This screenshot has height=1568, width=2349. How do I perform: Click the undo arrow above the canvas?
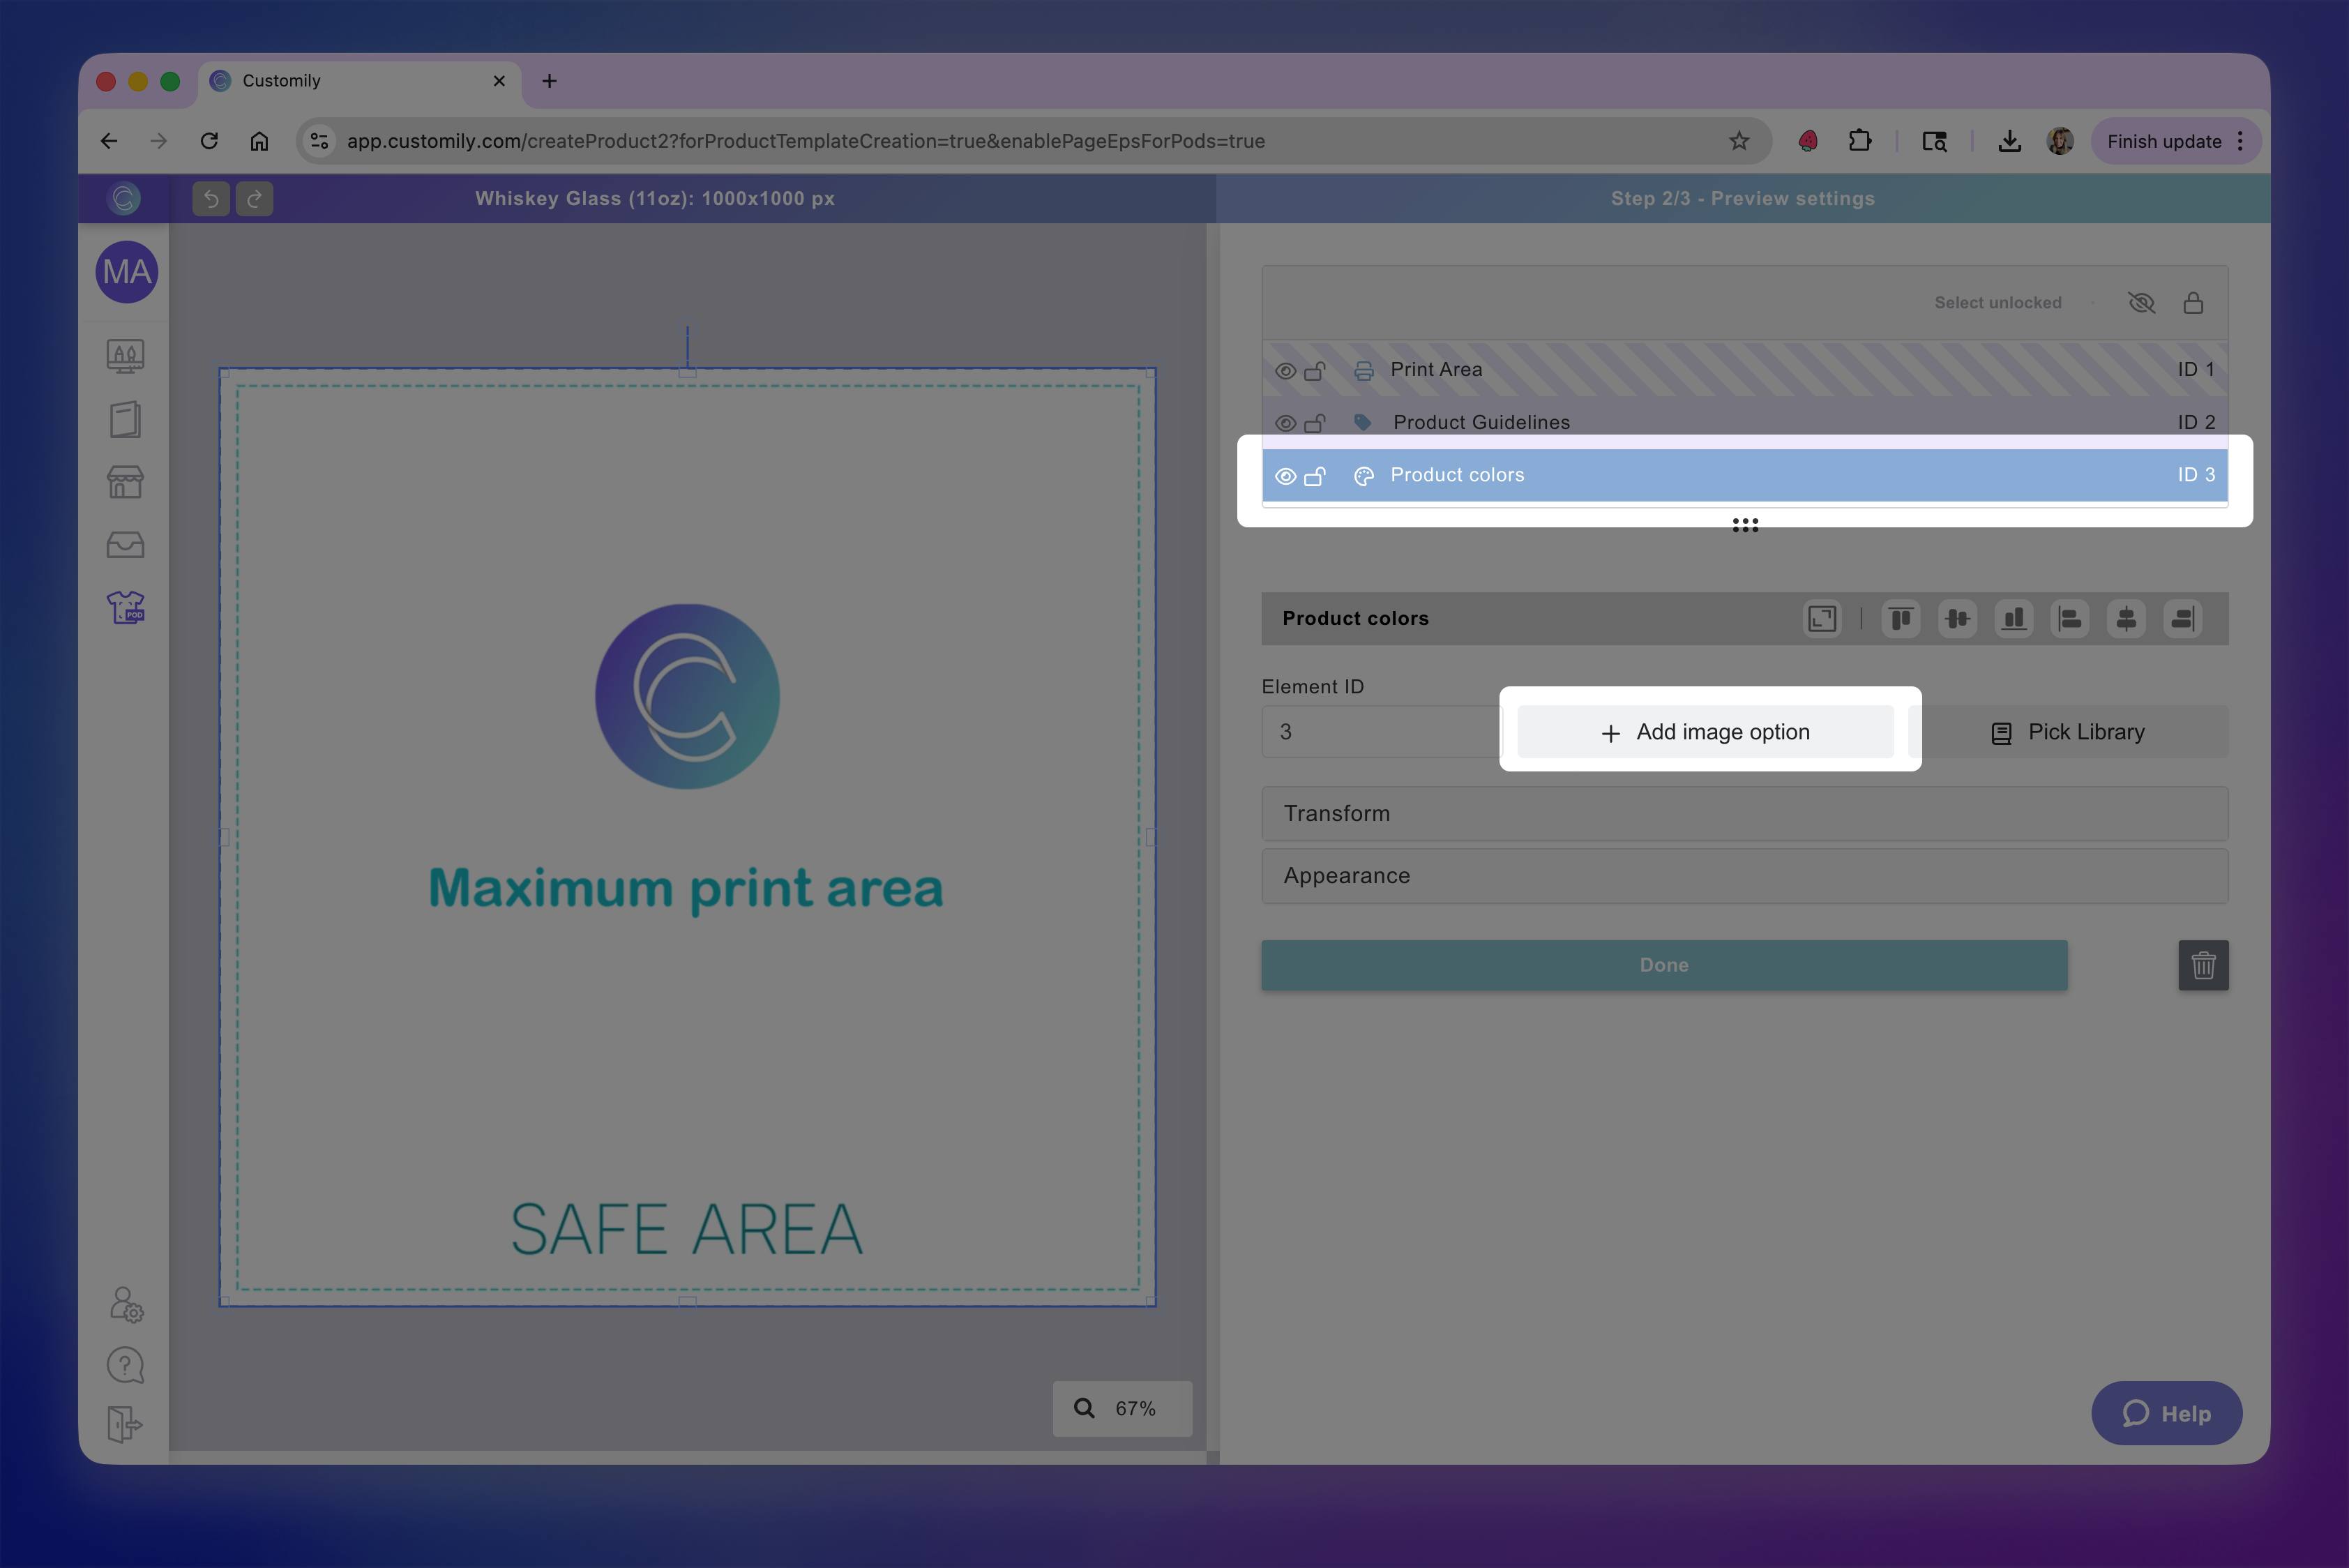click(210, 198)
